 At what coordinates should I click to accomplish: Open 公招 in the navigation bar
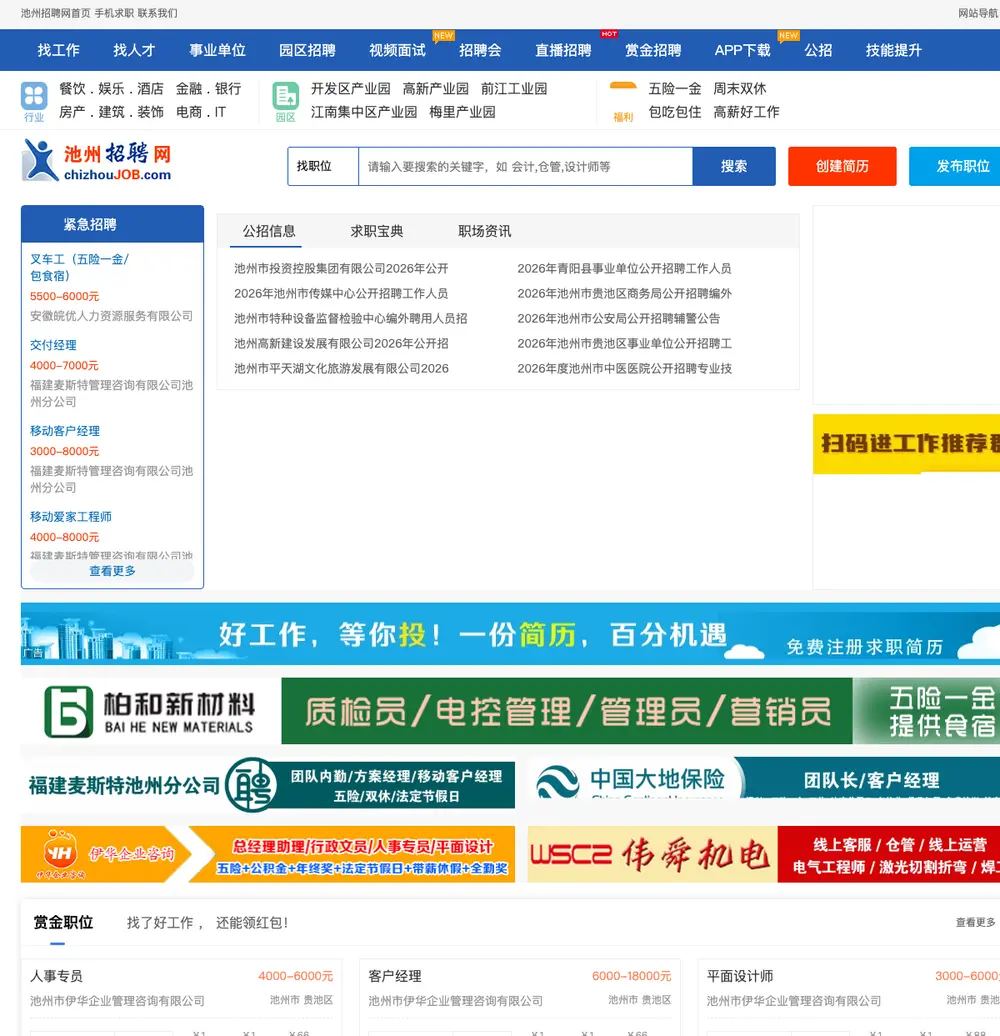click(818, 50)
